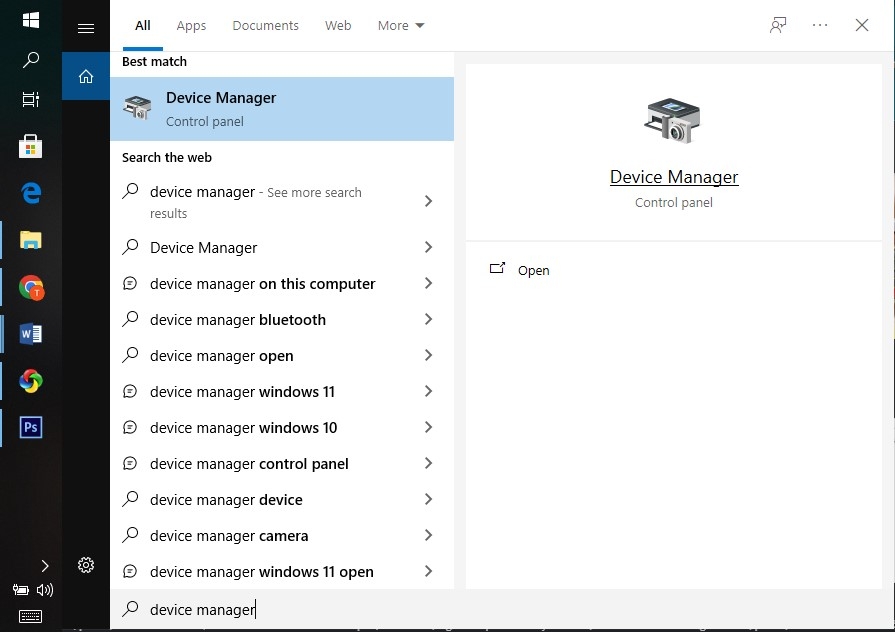Open Task View from the taskbar
The width and height of the screenshot is (895, 632).
31,99
